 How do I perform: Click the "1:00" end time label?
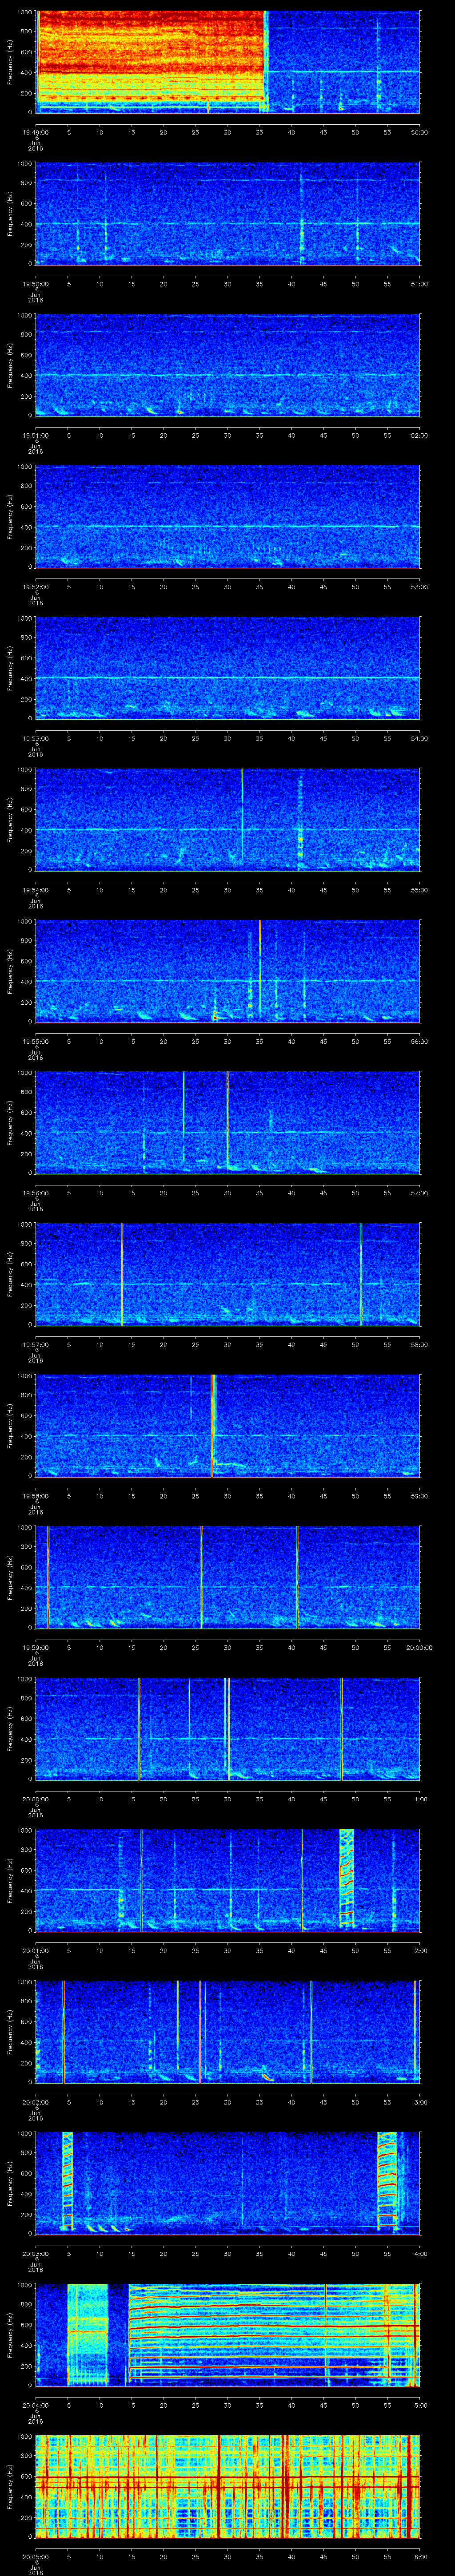tap(420, 1798)
